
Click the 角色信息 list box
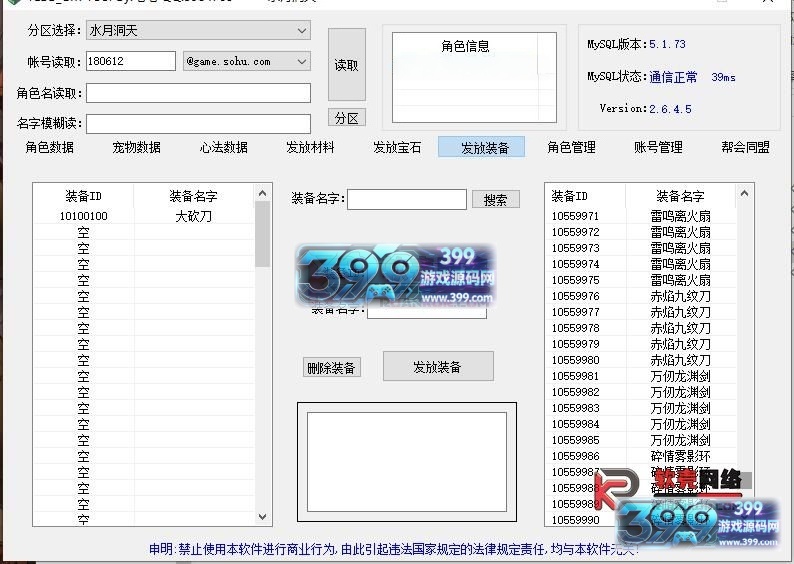(x=474, y=77)
